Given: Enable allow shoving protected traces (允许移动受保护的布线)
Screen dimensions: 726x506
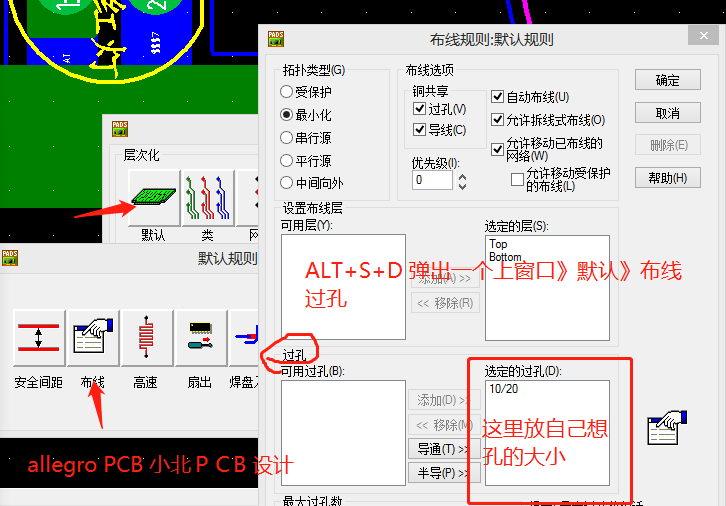Looking at the screenshot, I should (x=517, y=179).
